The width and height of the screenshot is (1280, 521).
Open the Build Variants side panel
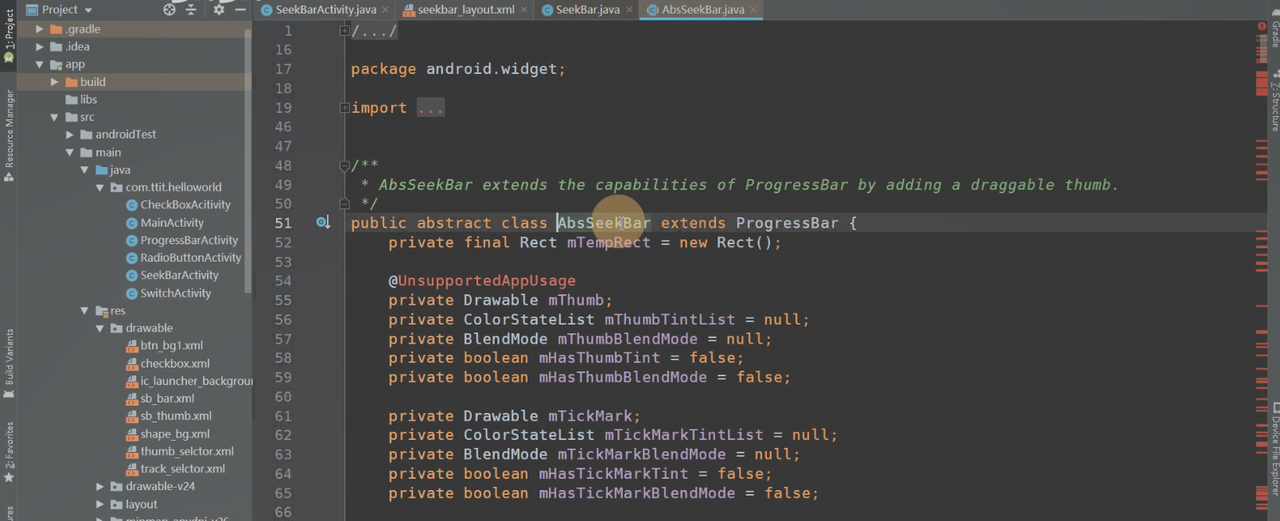coord(8,362)
